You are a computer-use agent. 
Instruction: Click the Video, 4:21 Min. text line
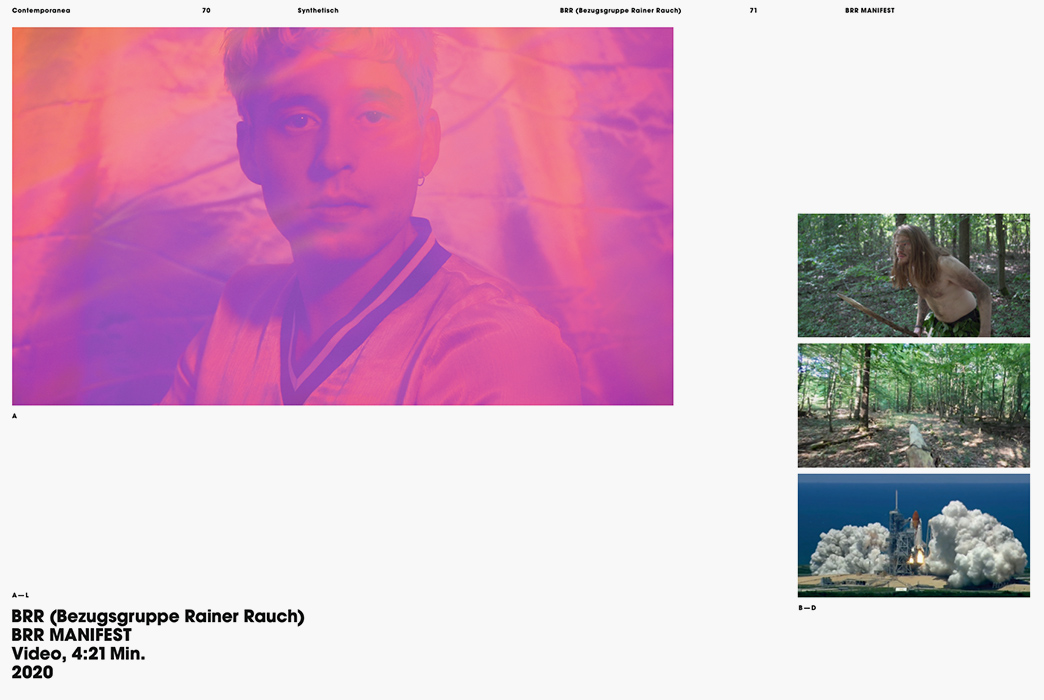pyautogui.click(x=79, y=654)
